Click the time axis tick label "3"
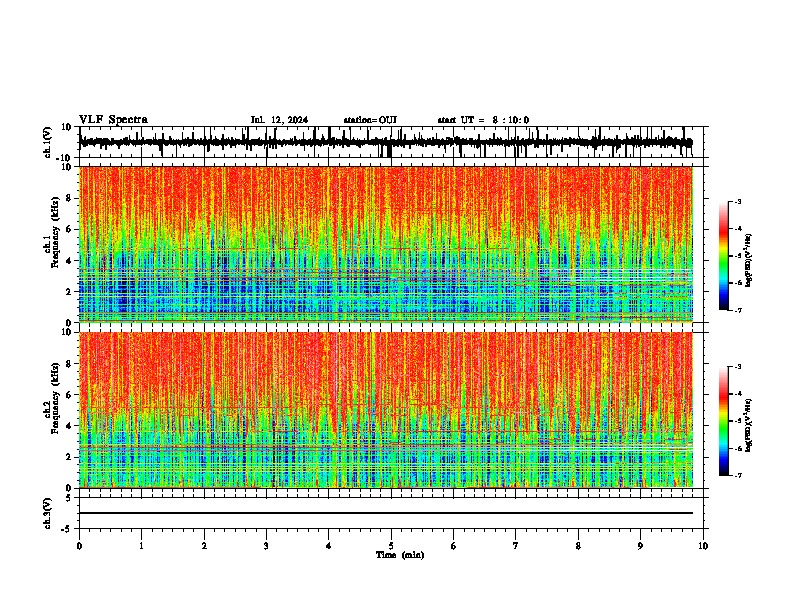792x612 pixels. tap(266, 546)
